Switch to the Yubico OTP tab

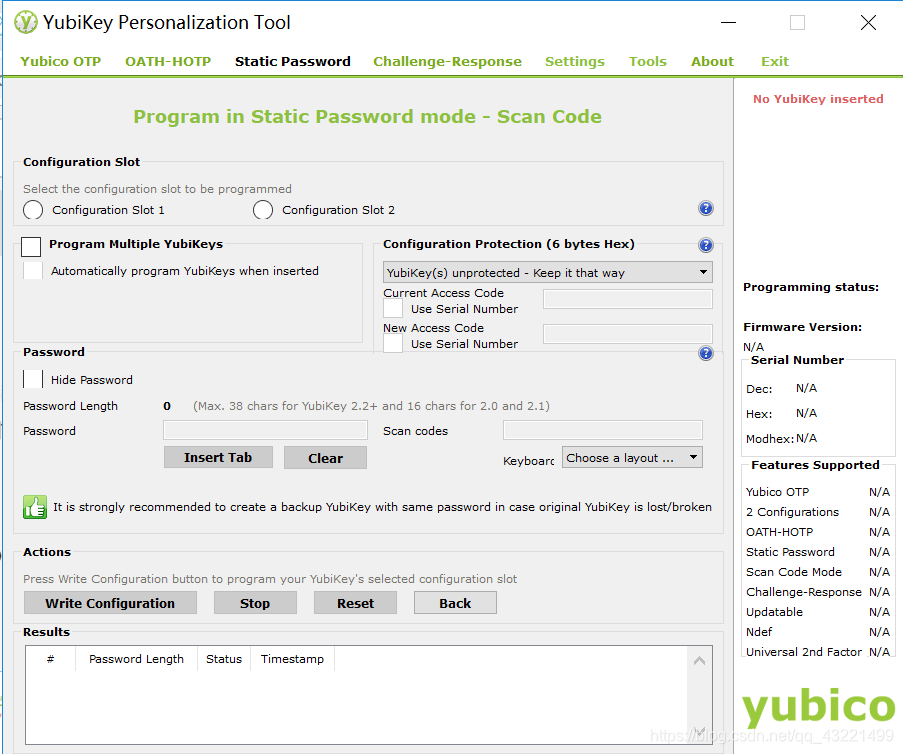60,62
